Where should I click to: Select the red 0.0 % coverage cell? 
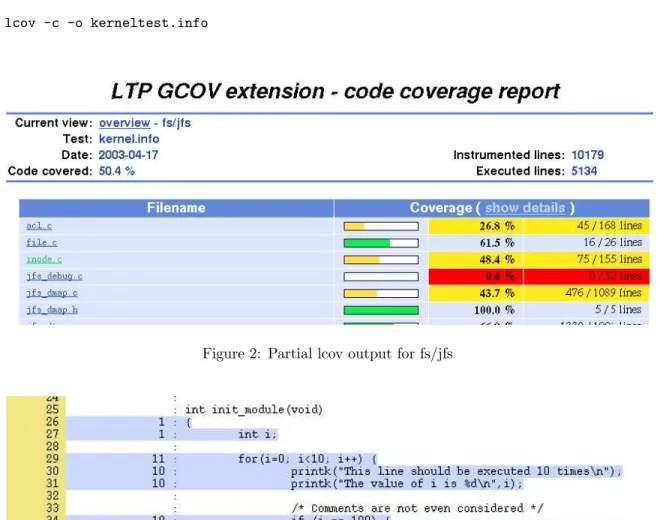pyautogui.click(x=476, y=277)
